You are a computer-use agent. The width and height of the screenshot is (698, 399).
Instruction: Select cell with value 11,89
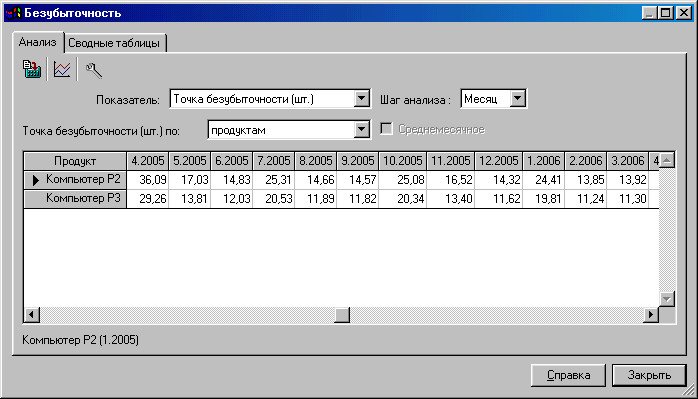pyautogui.click(x=315, y=199)
